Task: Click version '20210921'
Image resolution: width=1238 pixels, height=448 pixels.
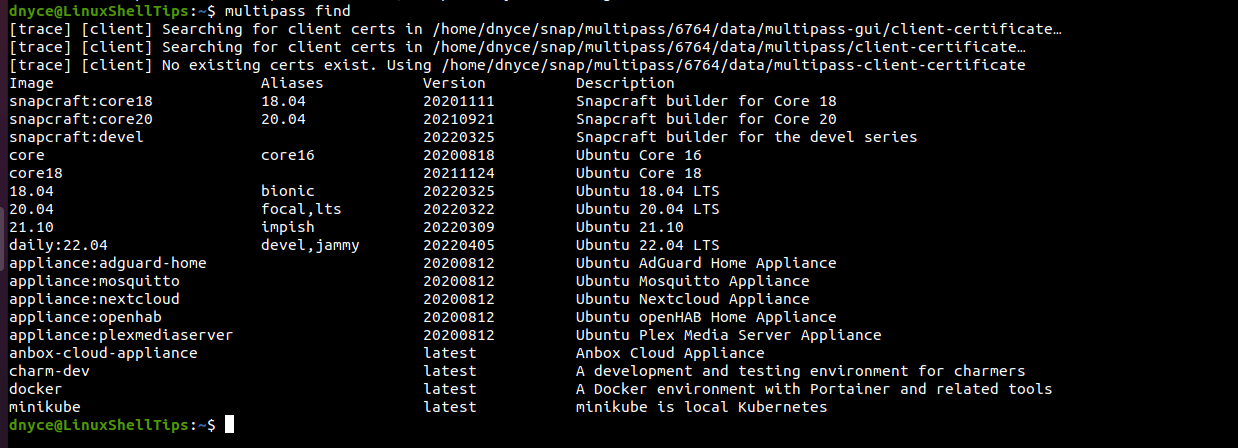Action: click(x=459, y=119)
